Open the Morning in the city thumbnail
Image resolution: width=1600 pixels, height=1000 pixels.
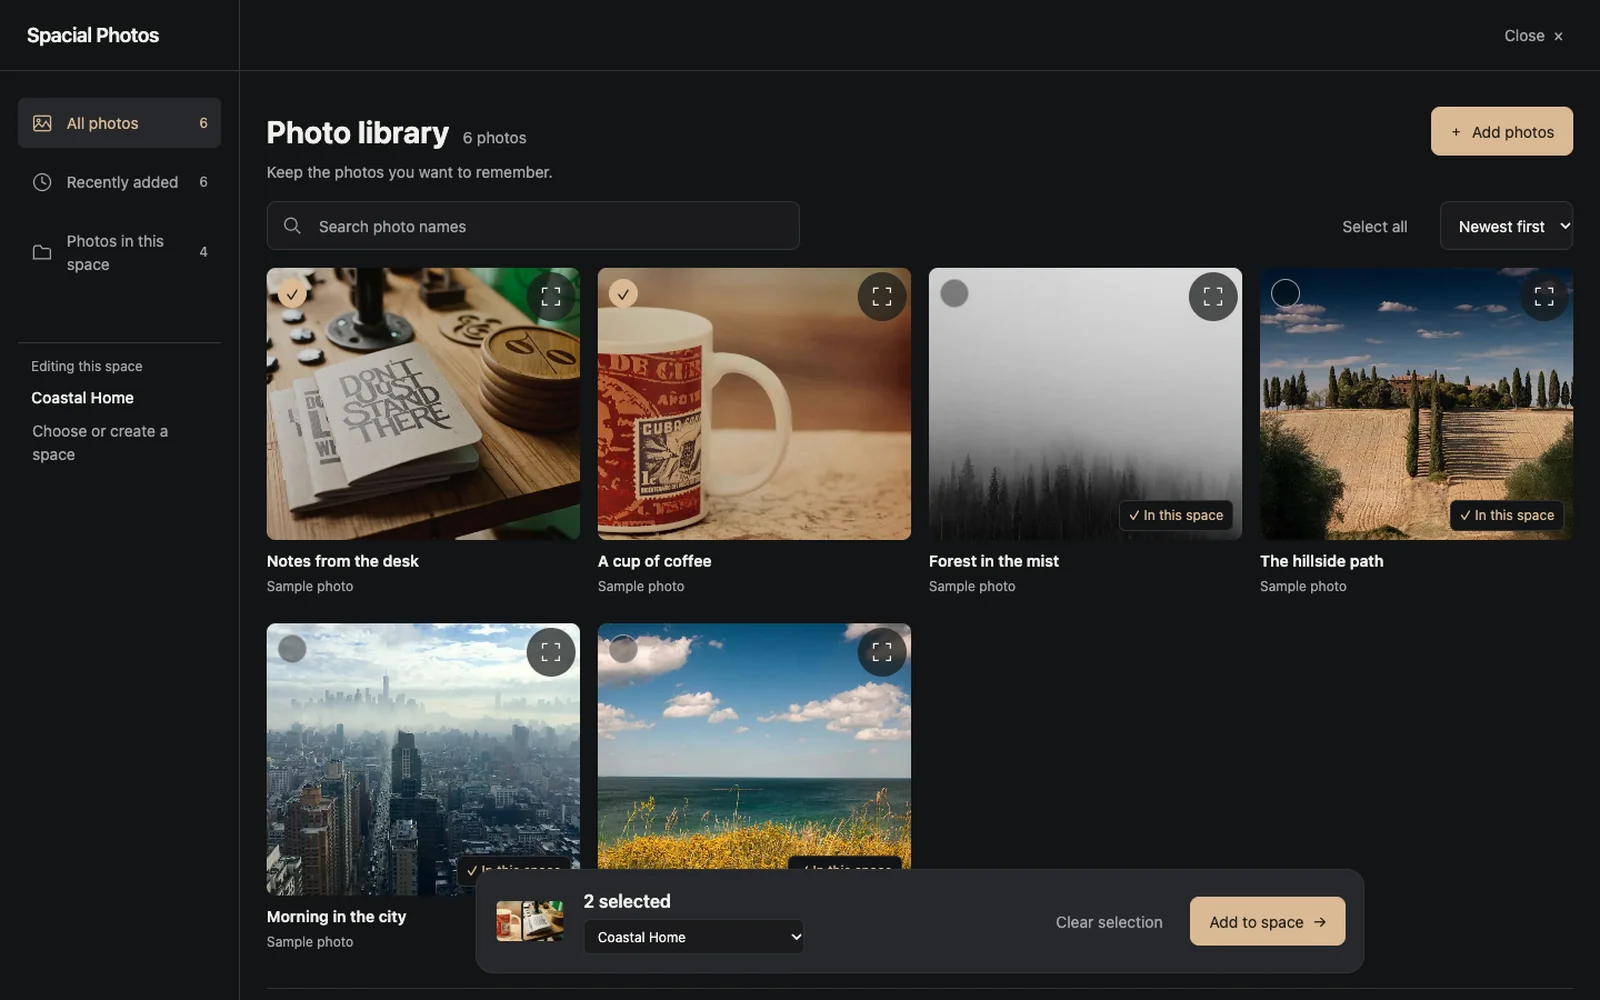pos(423,759)
